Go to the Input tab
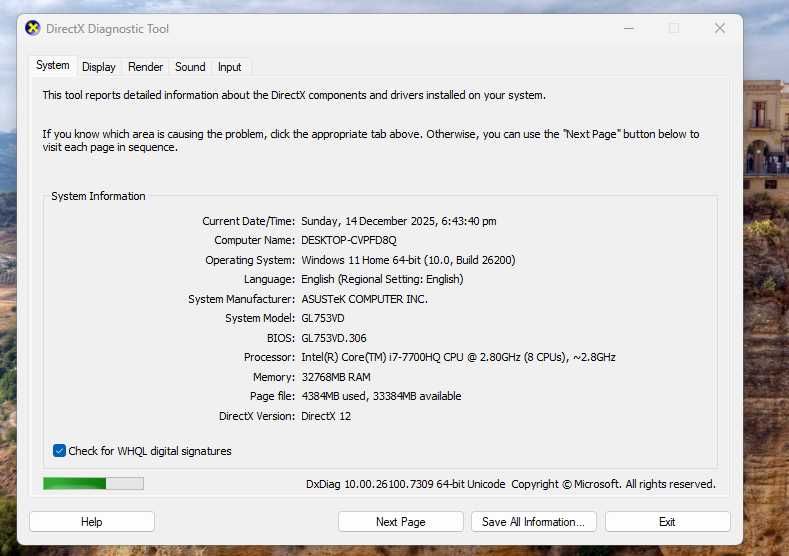 click(x=229, y=67)
